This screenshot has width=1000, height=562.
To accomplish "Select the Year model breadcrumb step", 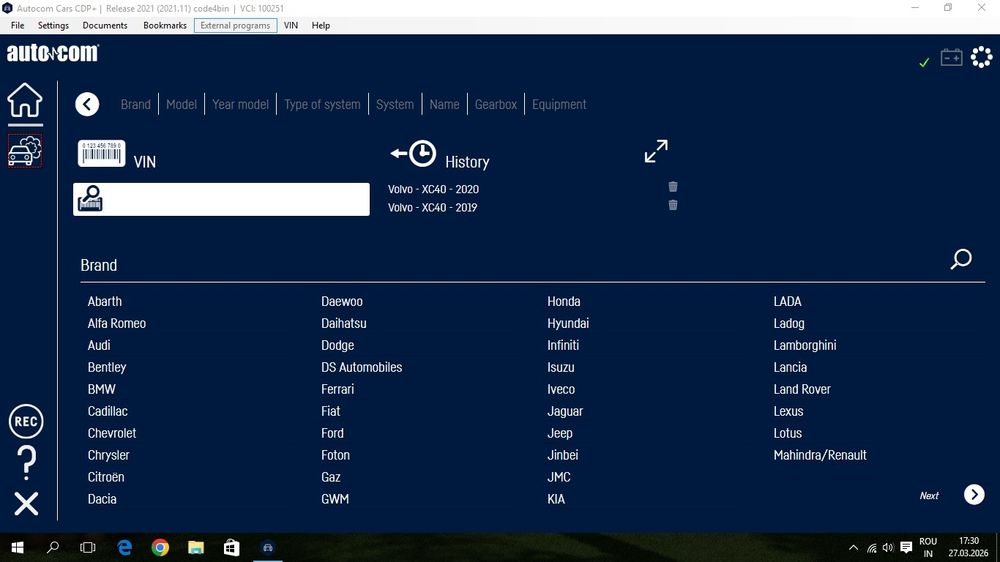I will click(x=240, y=104).
